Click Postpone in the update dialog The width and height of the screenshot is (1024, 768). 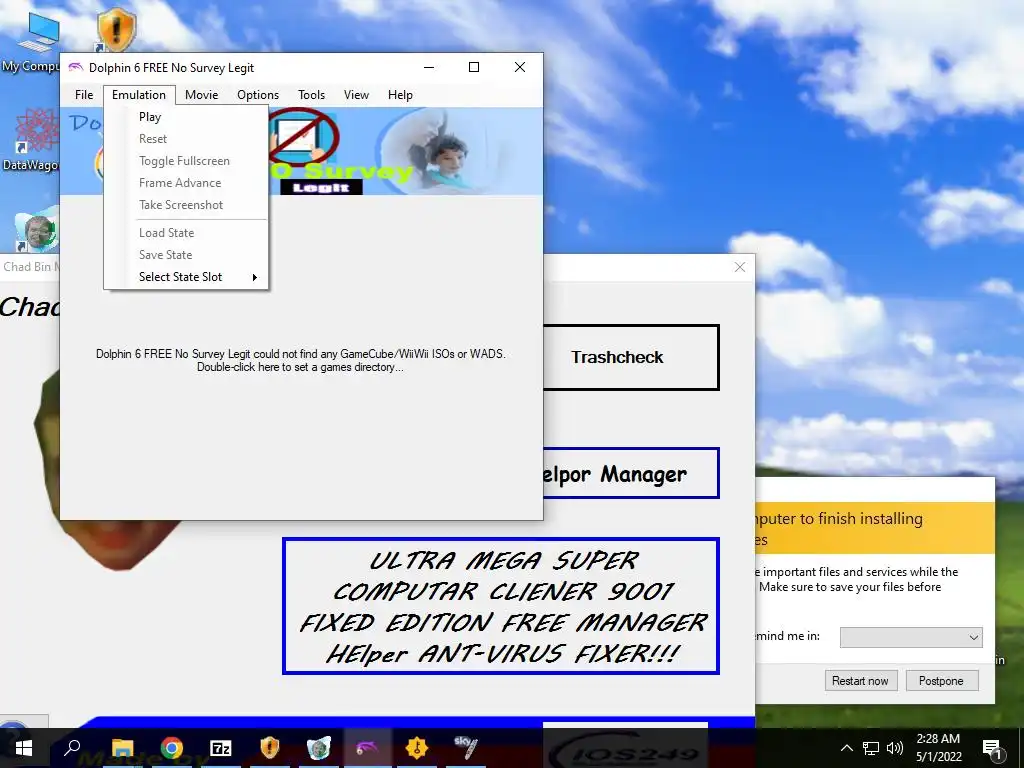point(941,680)
